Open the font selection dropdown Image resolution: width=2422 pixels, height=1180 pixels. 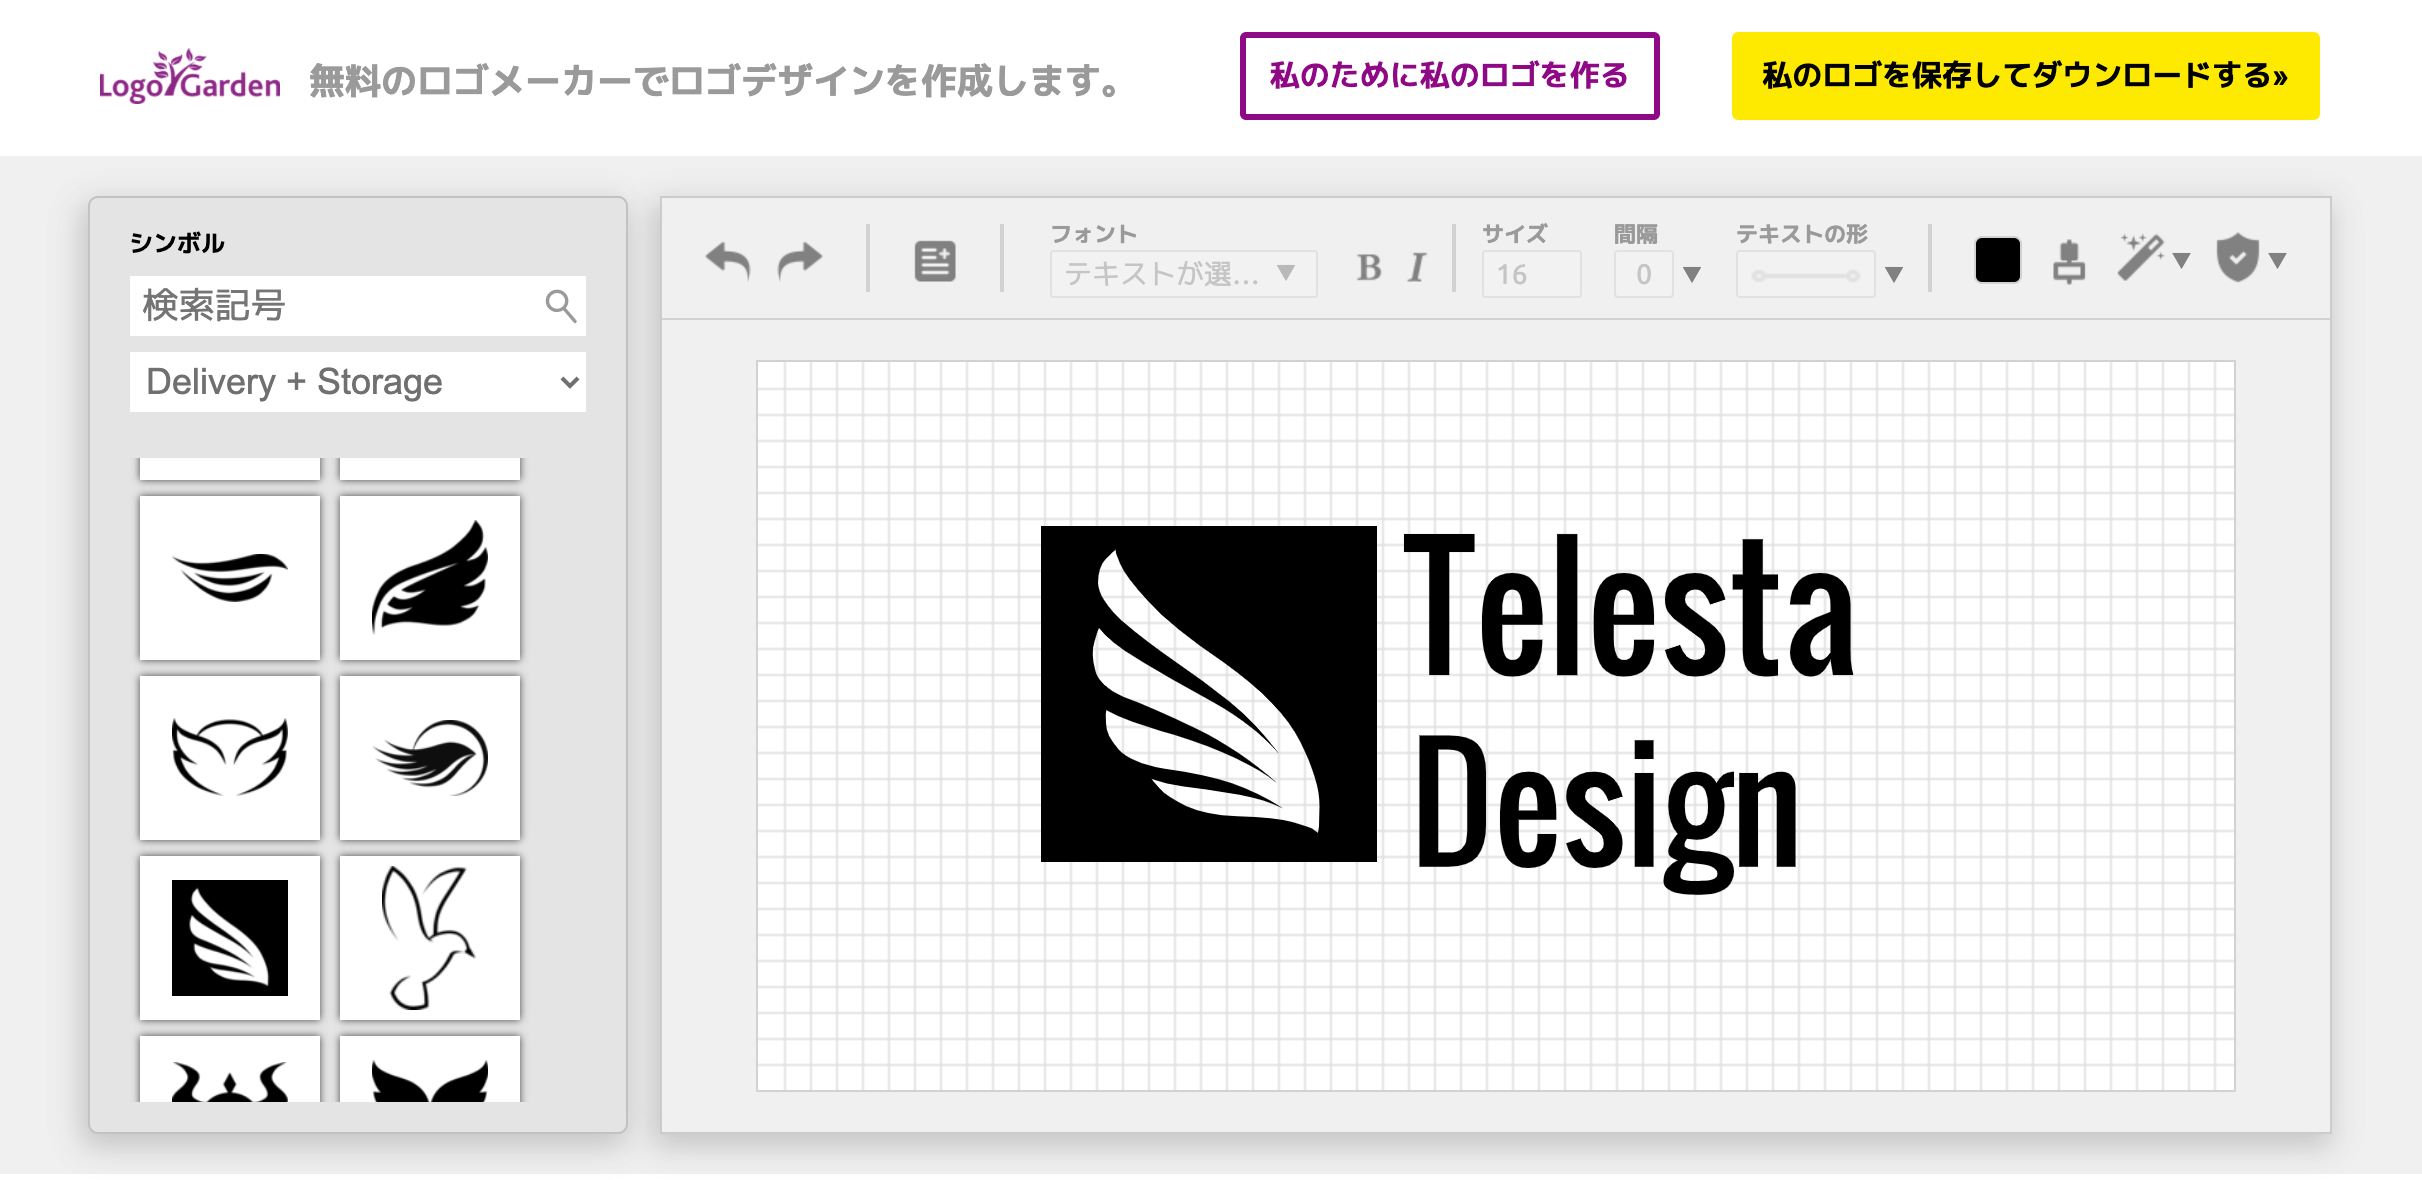[x=1184, y=272]
